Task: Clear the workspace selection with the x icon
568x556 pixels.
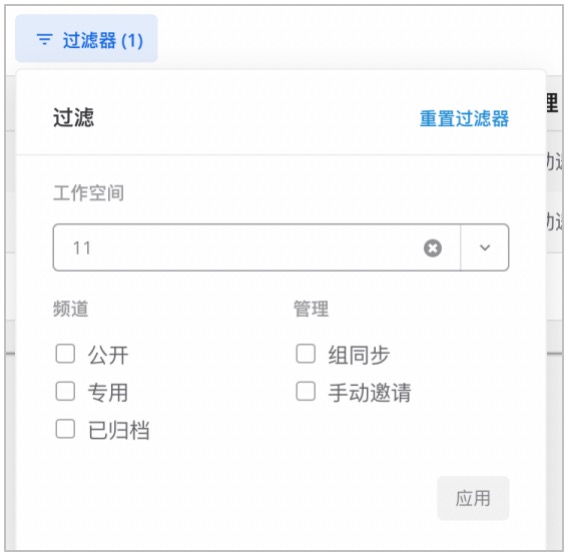Action: click(x=433, y=248)
